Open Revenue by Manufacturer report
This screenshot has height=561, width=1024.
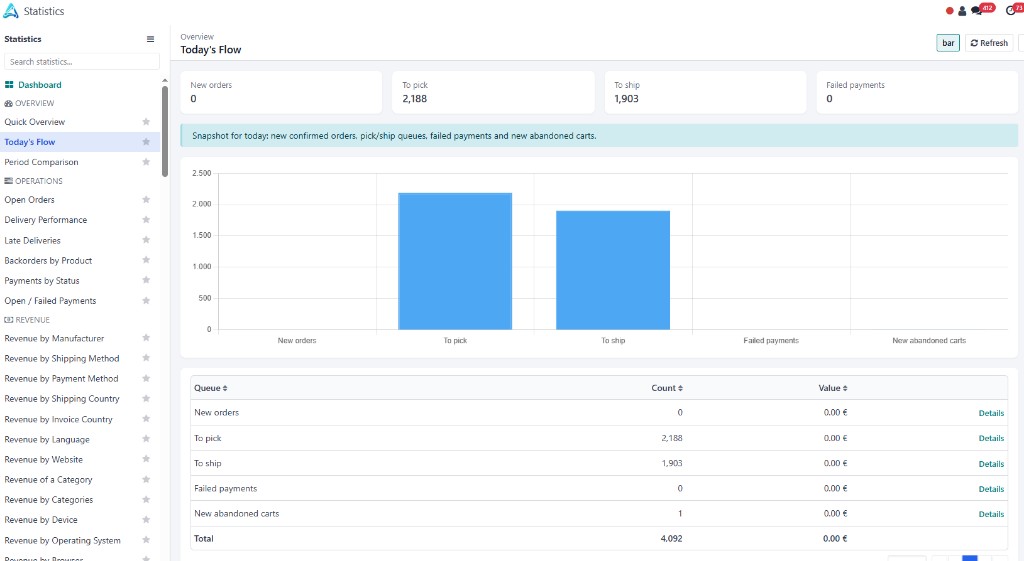coord(54,338)
